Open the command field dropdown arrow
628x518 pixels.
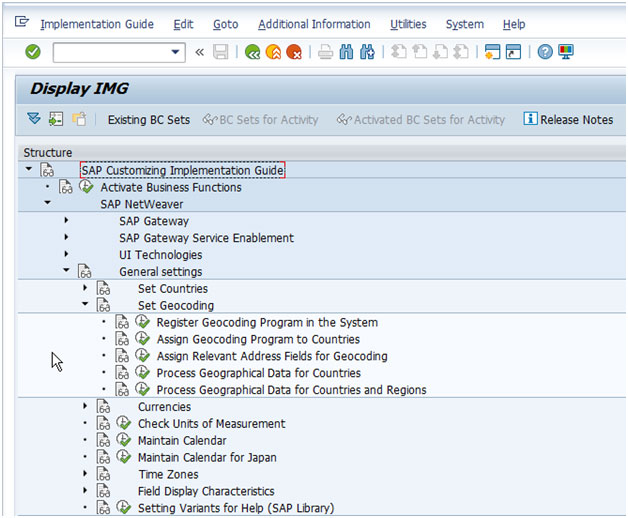pos(175,52)
